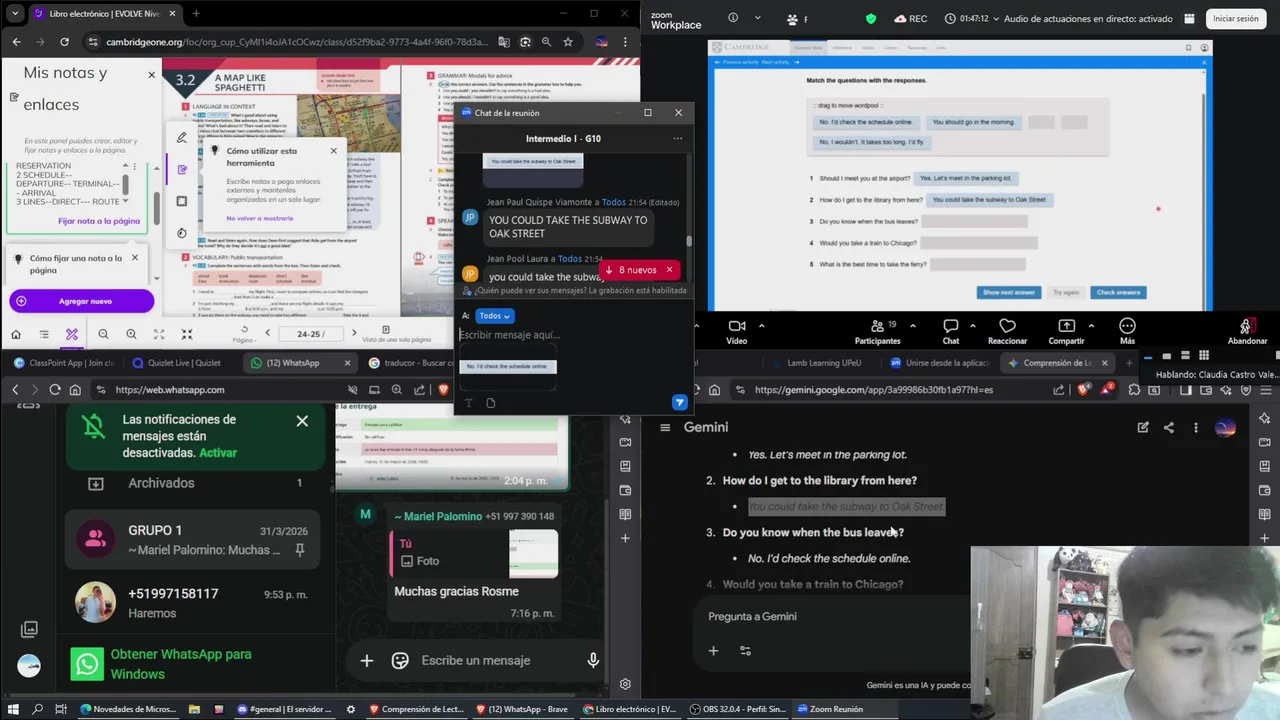The image size is (1280, 720).
Task: Click Abandonar to leave the meeting
Action: click(1247, 332)
